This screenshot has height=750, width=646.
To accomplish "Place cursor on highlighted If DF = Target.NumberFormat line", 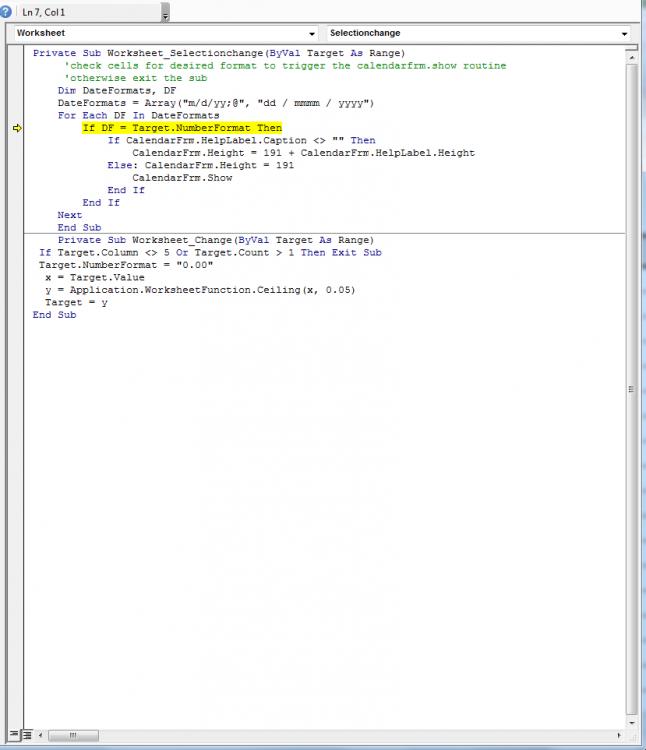I will tap(182, 128).
